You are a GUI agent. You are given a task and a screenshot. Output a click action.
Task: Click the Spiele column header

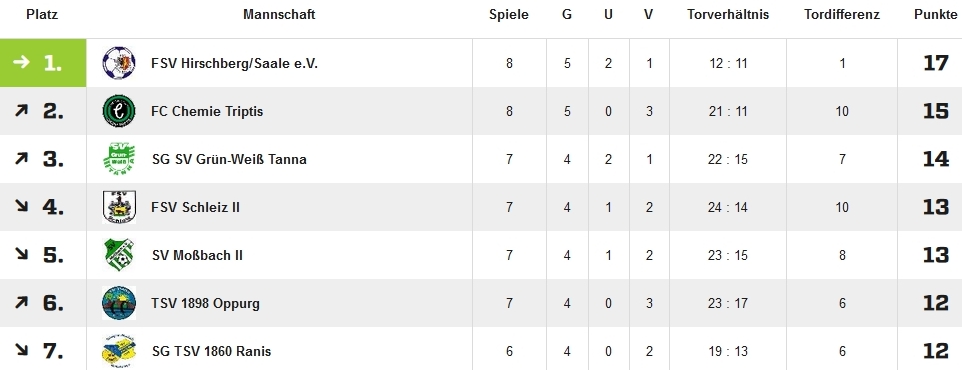pyautogui.click(x=509, y=15)
